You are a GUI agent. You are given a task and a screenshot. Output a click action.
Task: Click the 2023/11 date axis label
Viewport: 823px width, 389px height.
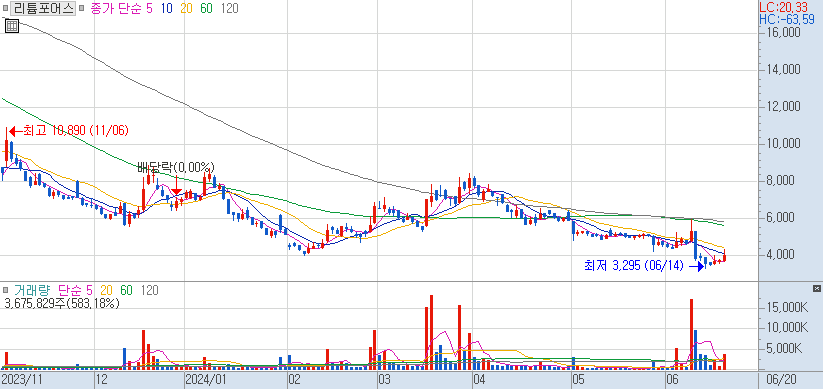[22, 379]
